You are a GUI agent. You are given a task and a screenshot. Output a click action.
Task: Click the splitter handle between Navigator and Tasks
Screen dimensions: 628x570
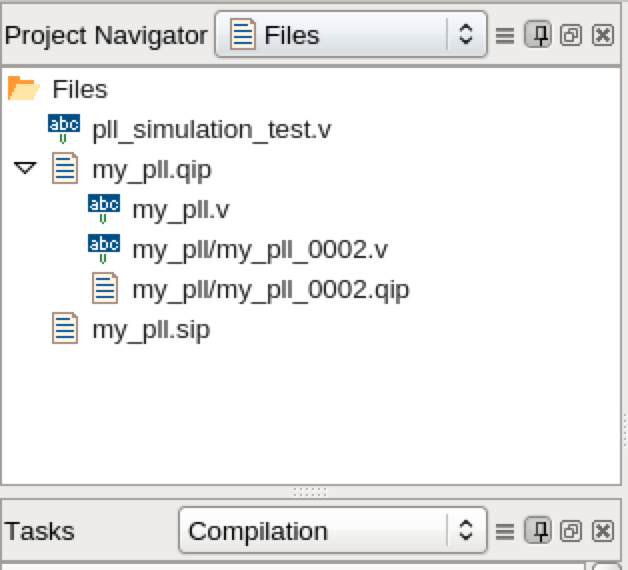tap(310, 492)
